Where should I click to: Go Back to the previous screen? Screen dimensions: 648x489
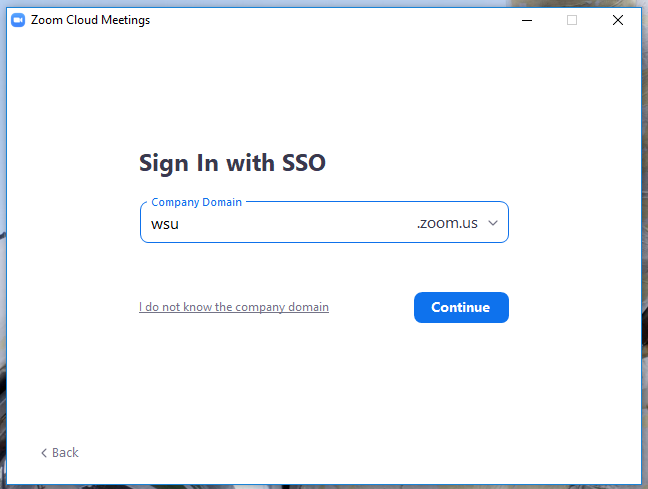[x=60, y=453]
